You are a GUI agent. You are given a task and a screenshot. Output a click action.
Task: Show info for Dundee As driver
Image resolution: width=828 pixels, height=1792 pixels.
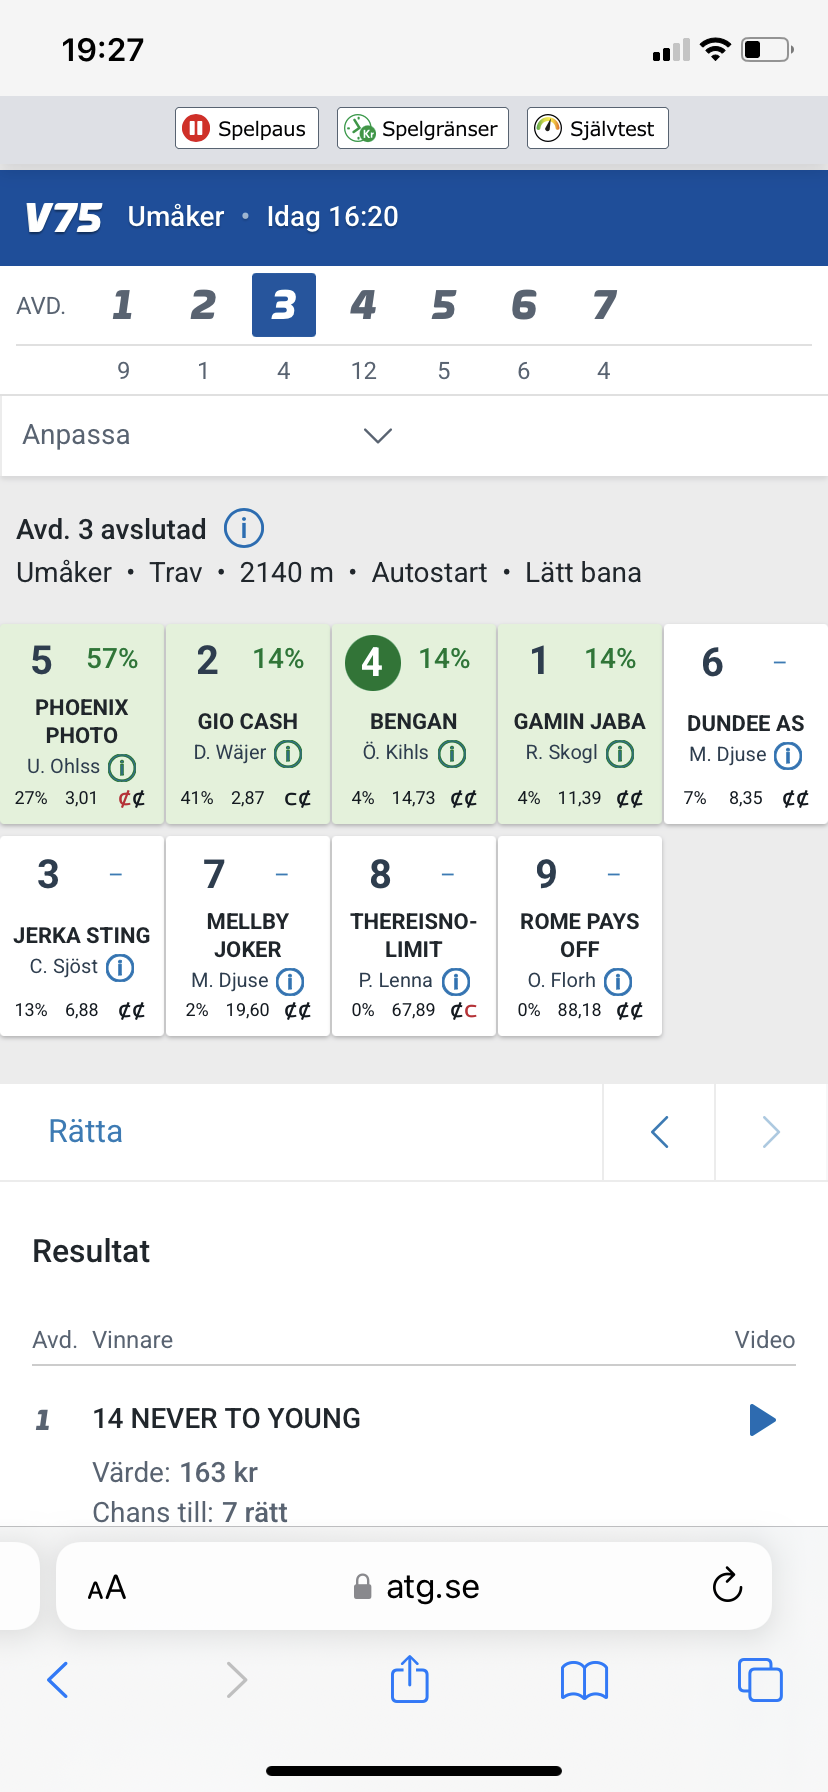(x=788, y=755)
